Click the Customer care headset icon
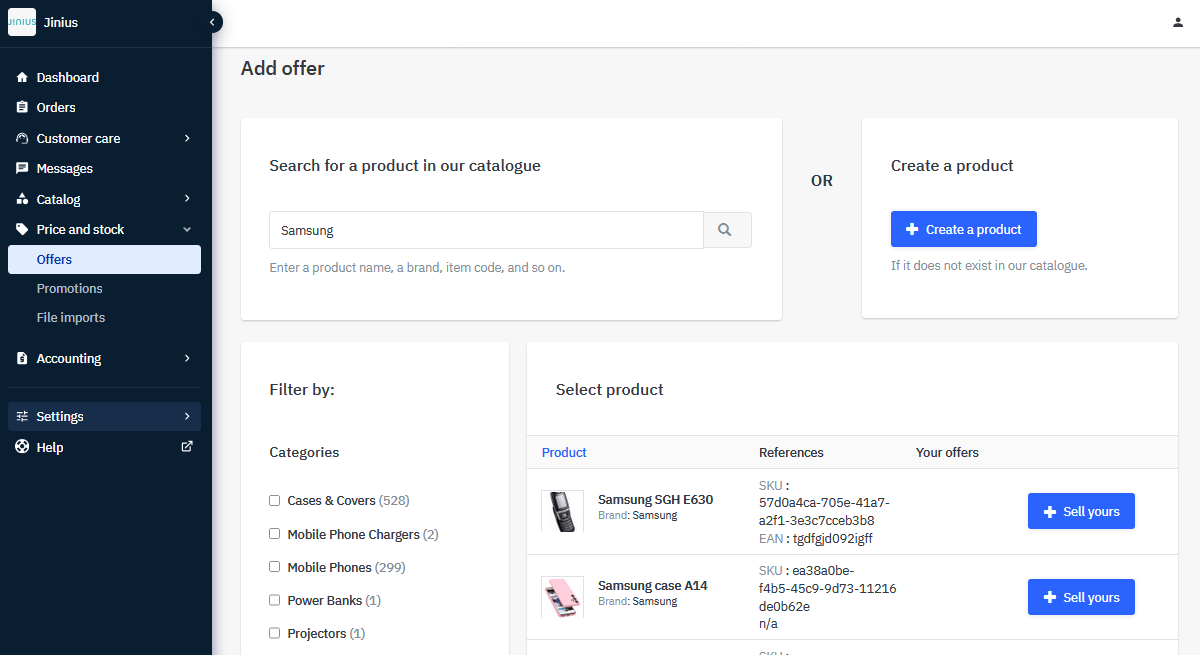 pyautogui.click(x=22, y=138)
